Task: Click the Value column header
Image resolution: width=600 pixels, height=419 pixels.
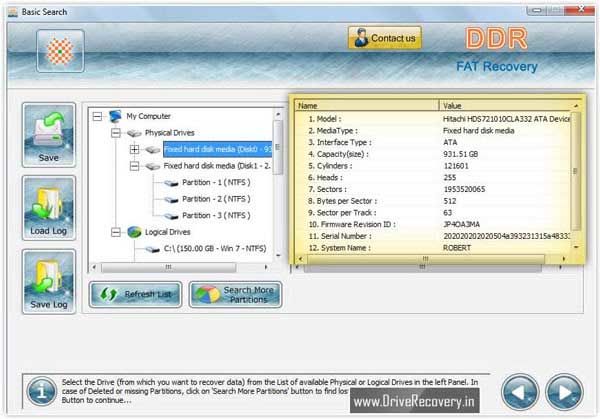Action: coord(507,106)
